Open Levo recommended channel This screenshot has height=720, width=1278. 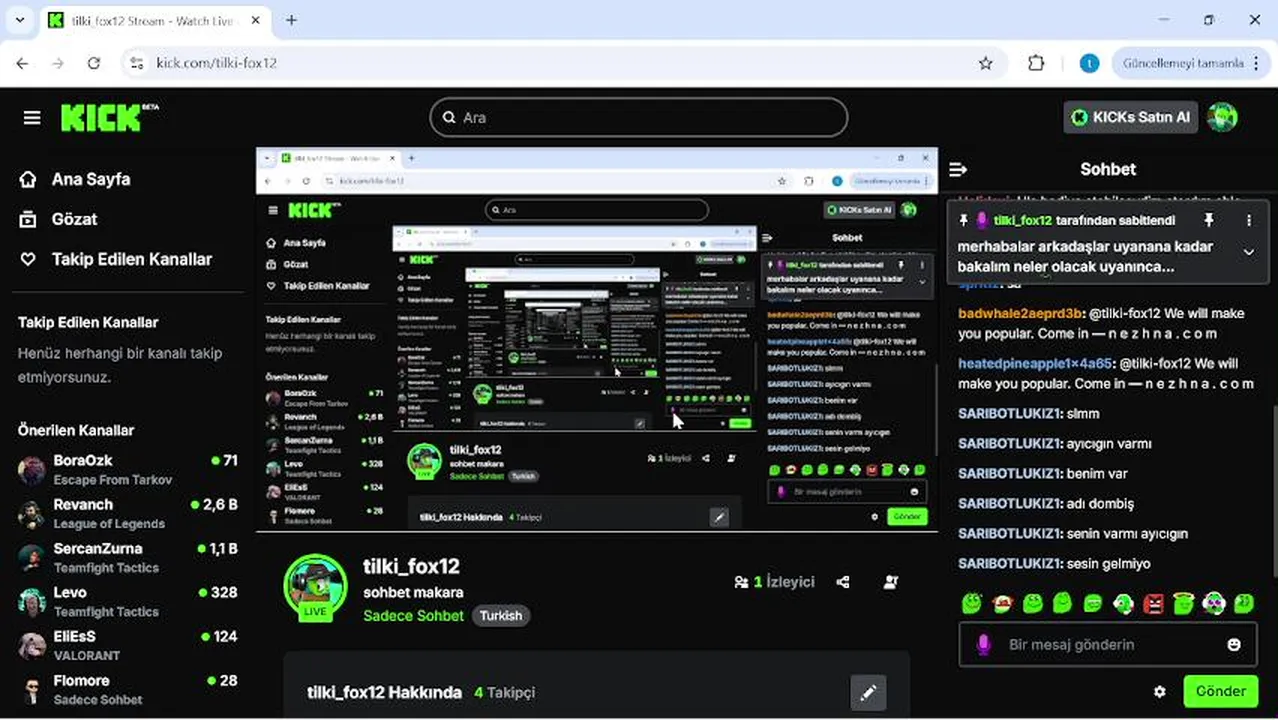tap(128, 601)
